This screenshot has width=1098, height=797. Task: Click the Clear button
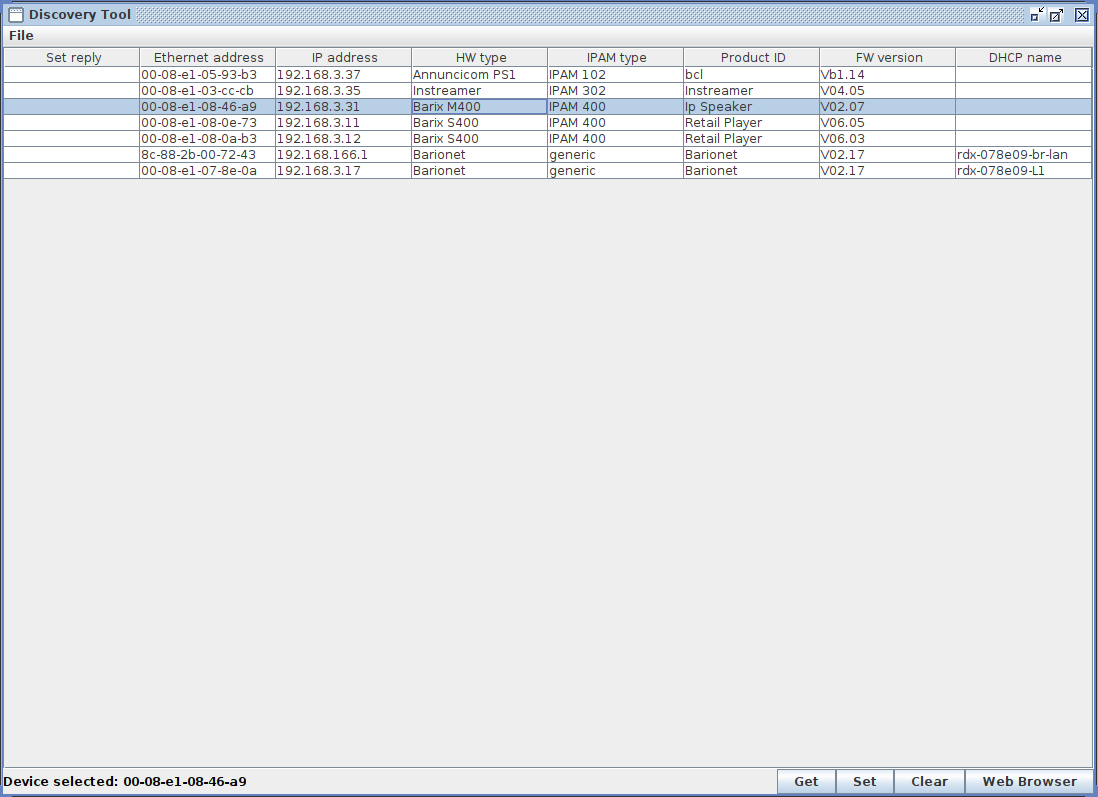pos(929,782)
